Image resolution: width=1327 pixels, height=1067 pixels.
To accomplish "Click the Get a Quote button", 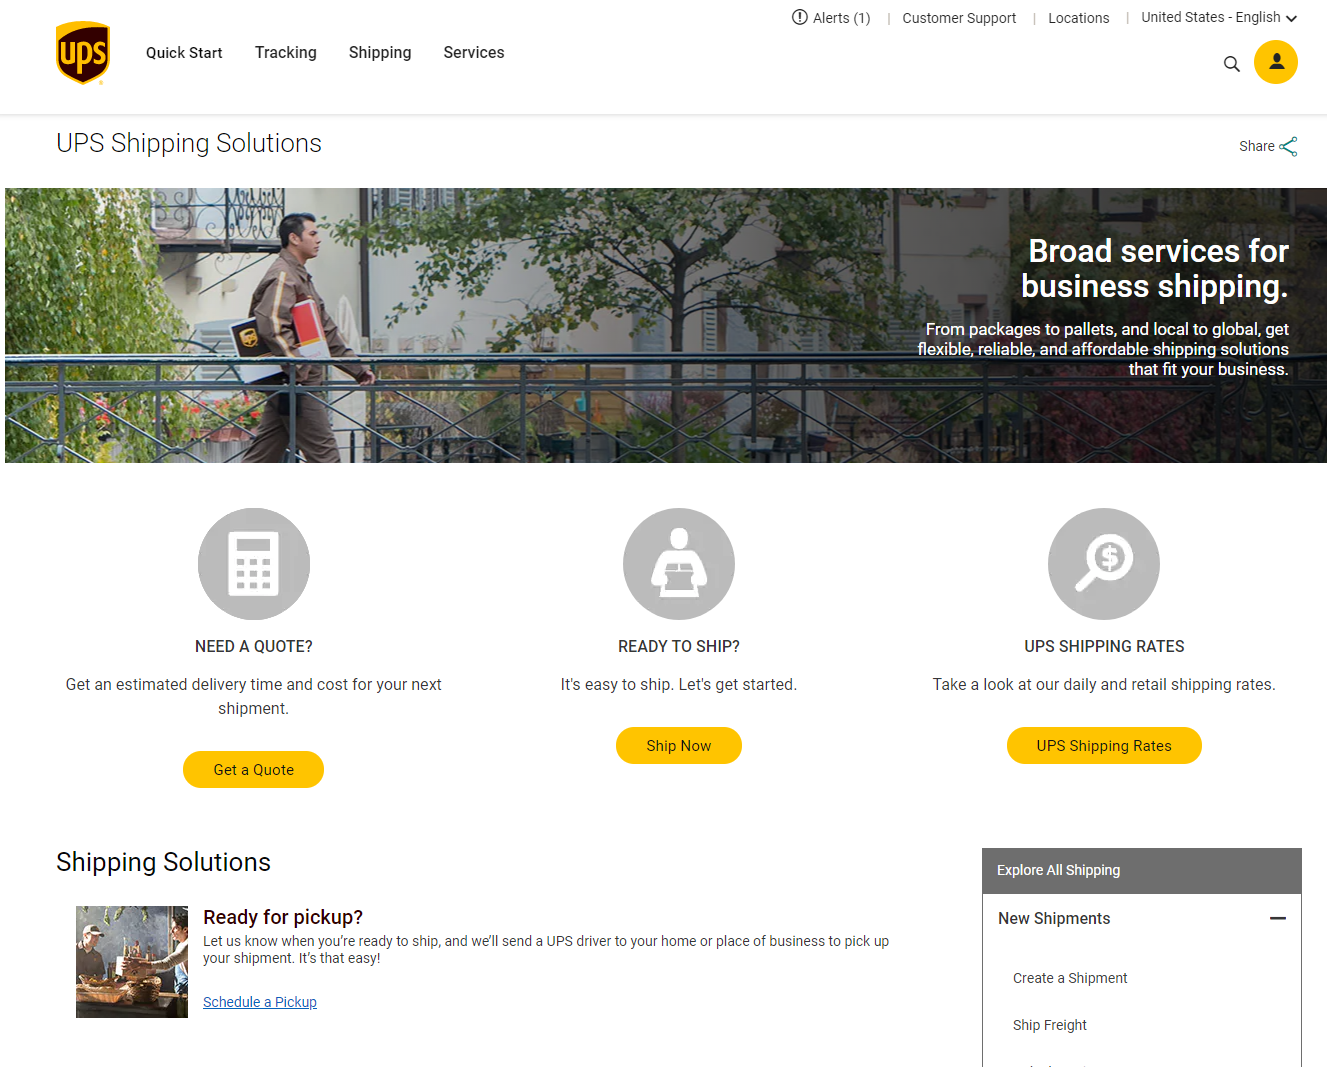I will [253, 770].
